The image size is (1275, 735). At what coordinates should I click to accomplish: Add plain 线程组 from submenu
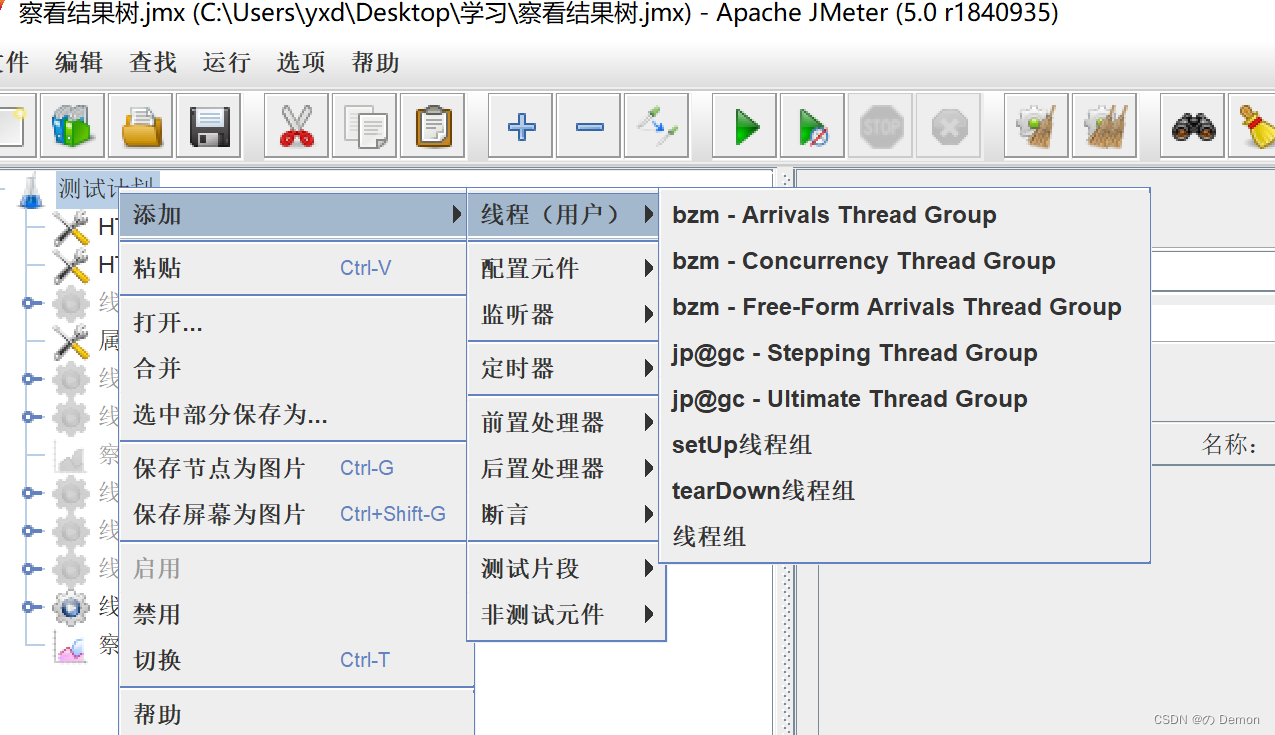click(x=904, y=537)
